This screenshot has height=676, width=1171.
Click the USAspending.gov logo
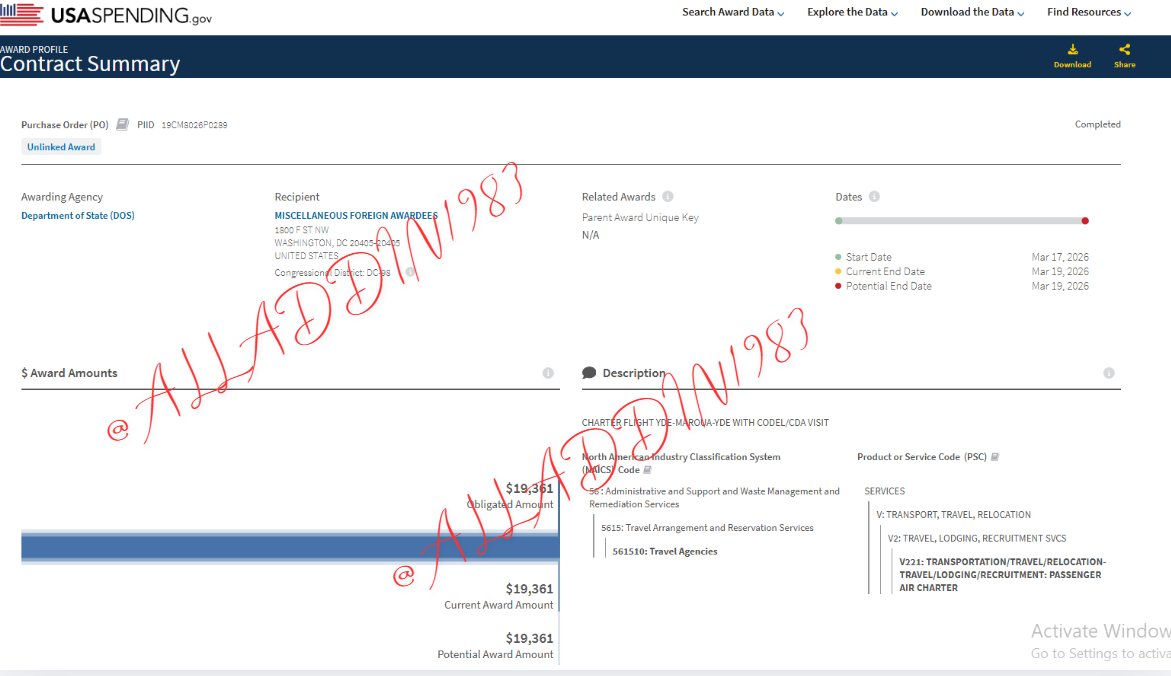[x=106, y=14]
